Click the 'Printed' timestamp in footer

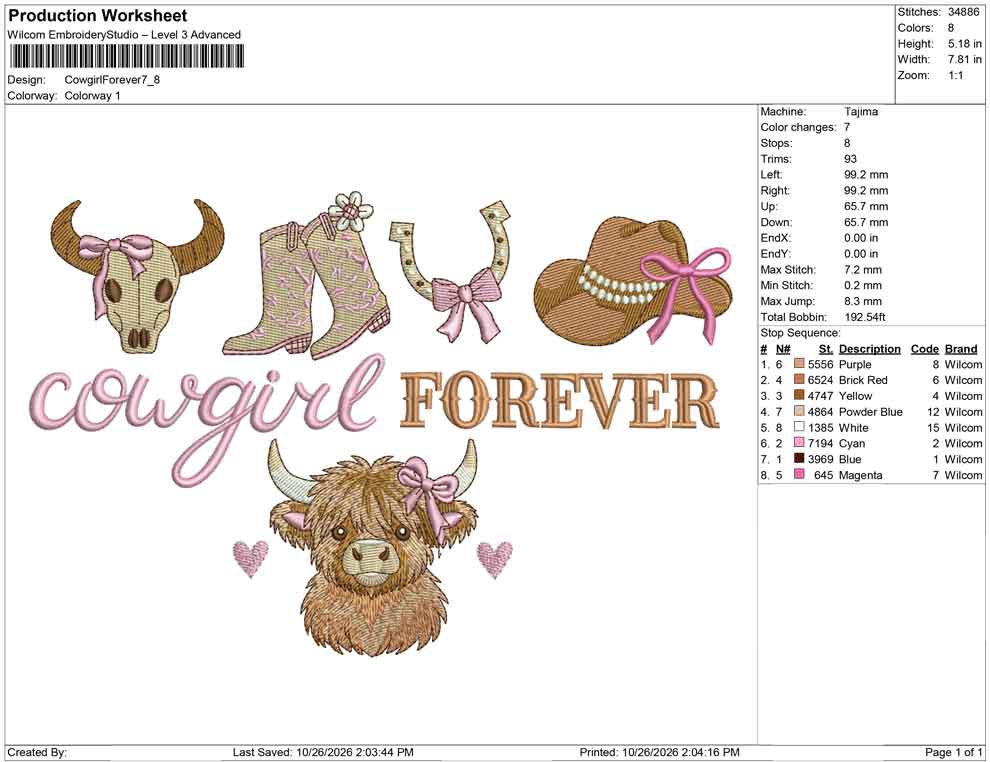659,752
